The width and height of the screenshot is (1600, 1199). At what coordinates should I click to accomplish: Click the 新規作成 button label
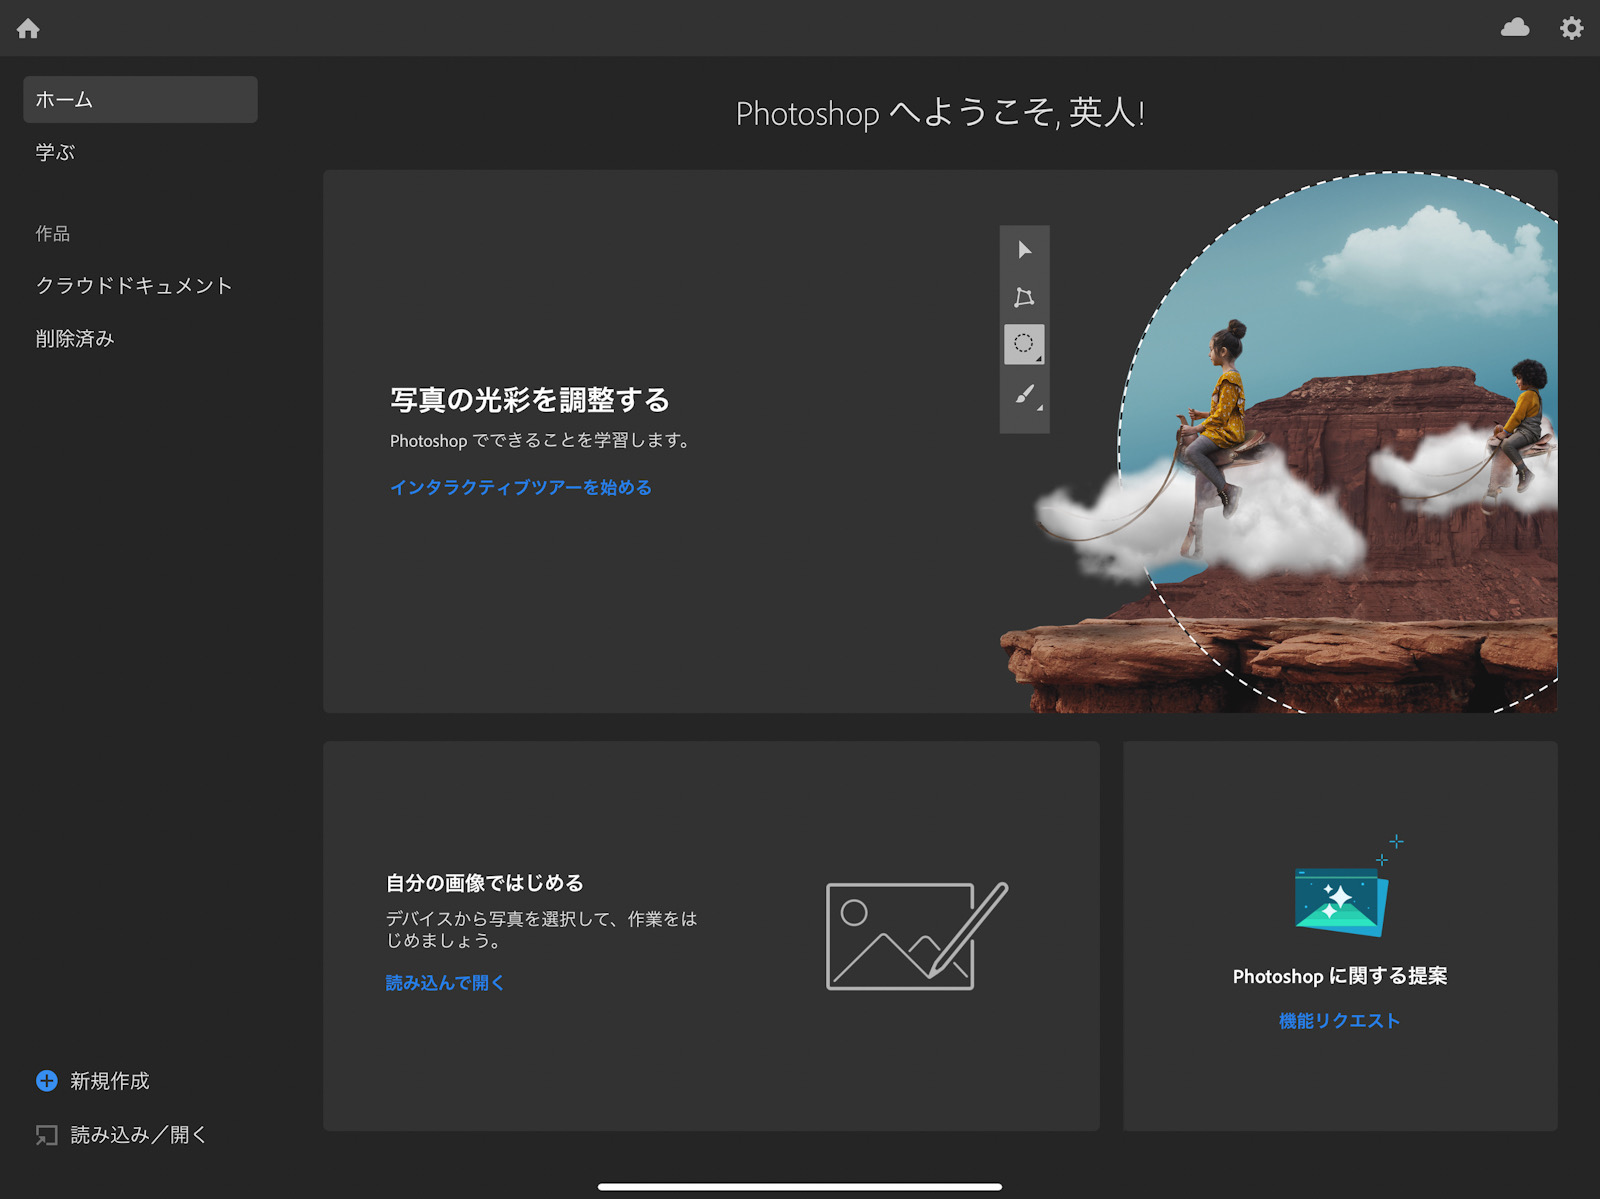click(x=110, y=1081)
